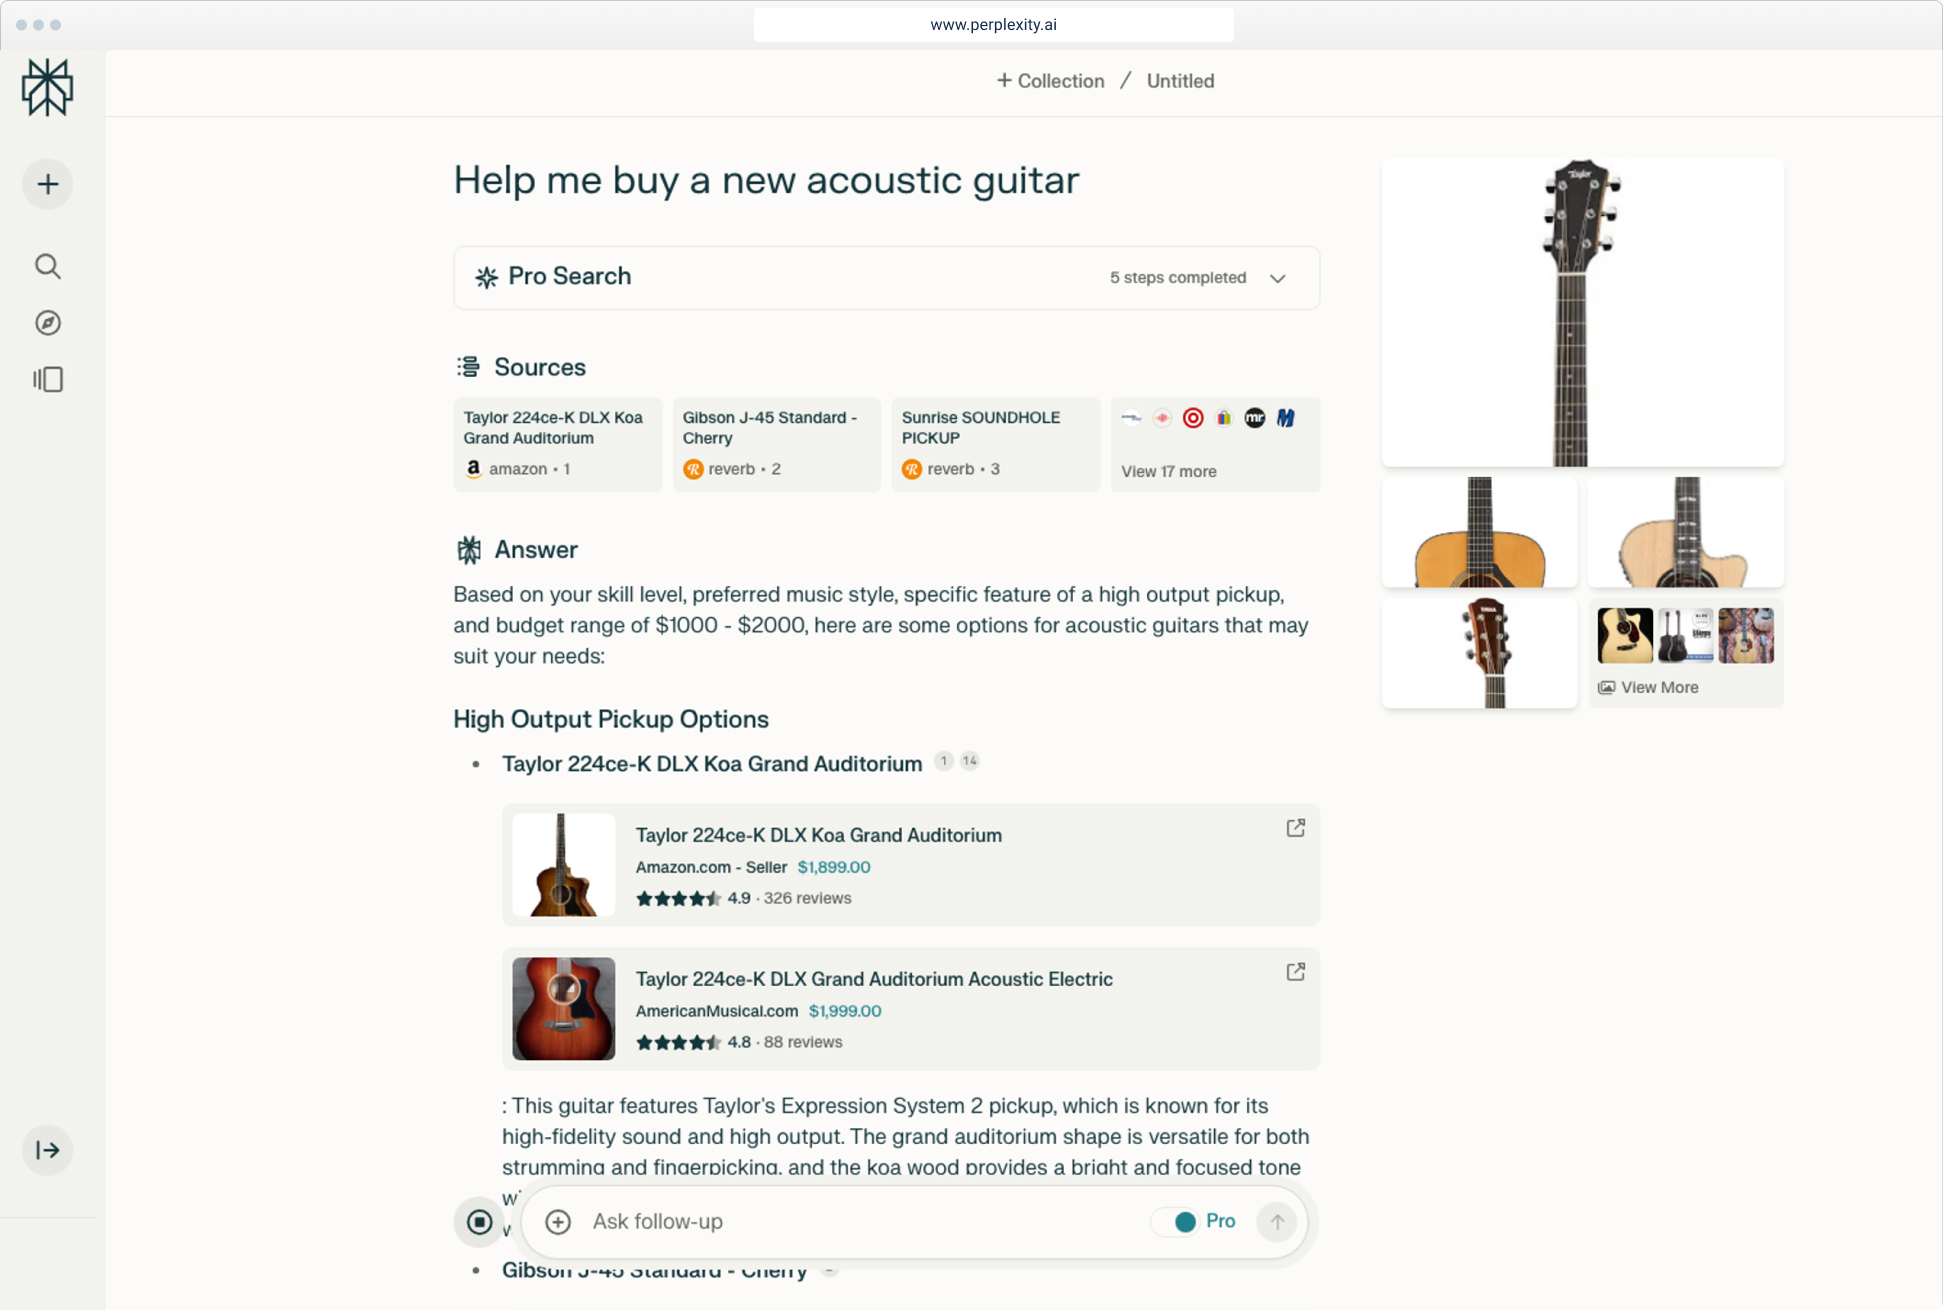Open Amazon Taylor 224ce-K external link icon
Screen dimensions: 1943x1310
[1295, 828]
